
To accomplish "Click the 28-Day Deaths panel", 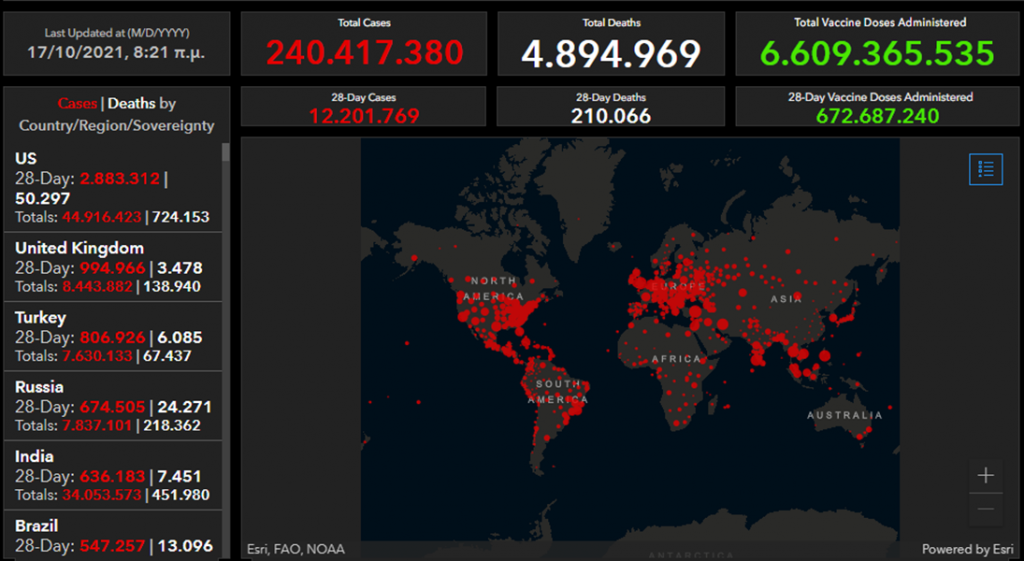I will click(x=611, y=107).
